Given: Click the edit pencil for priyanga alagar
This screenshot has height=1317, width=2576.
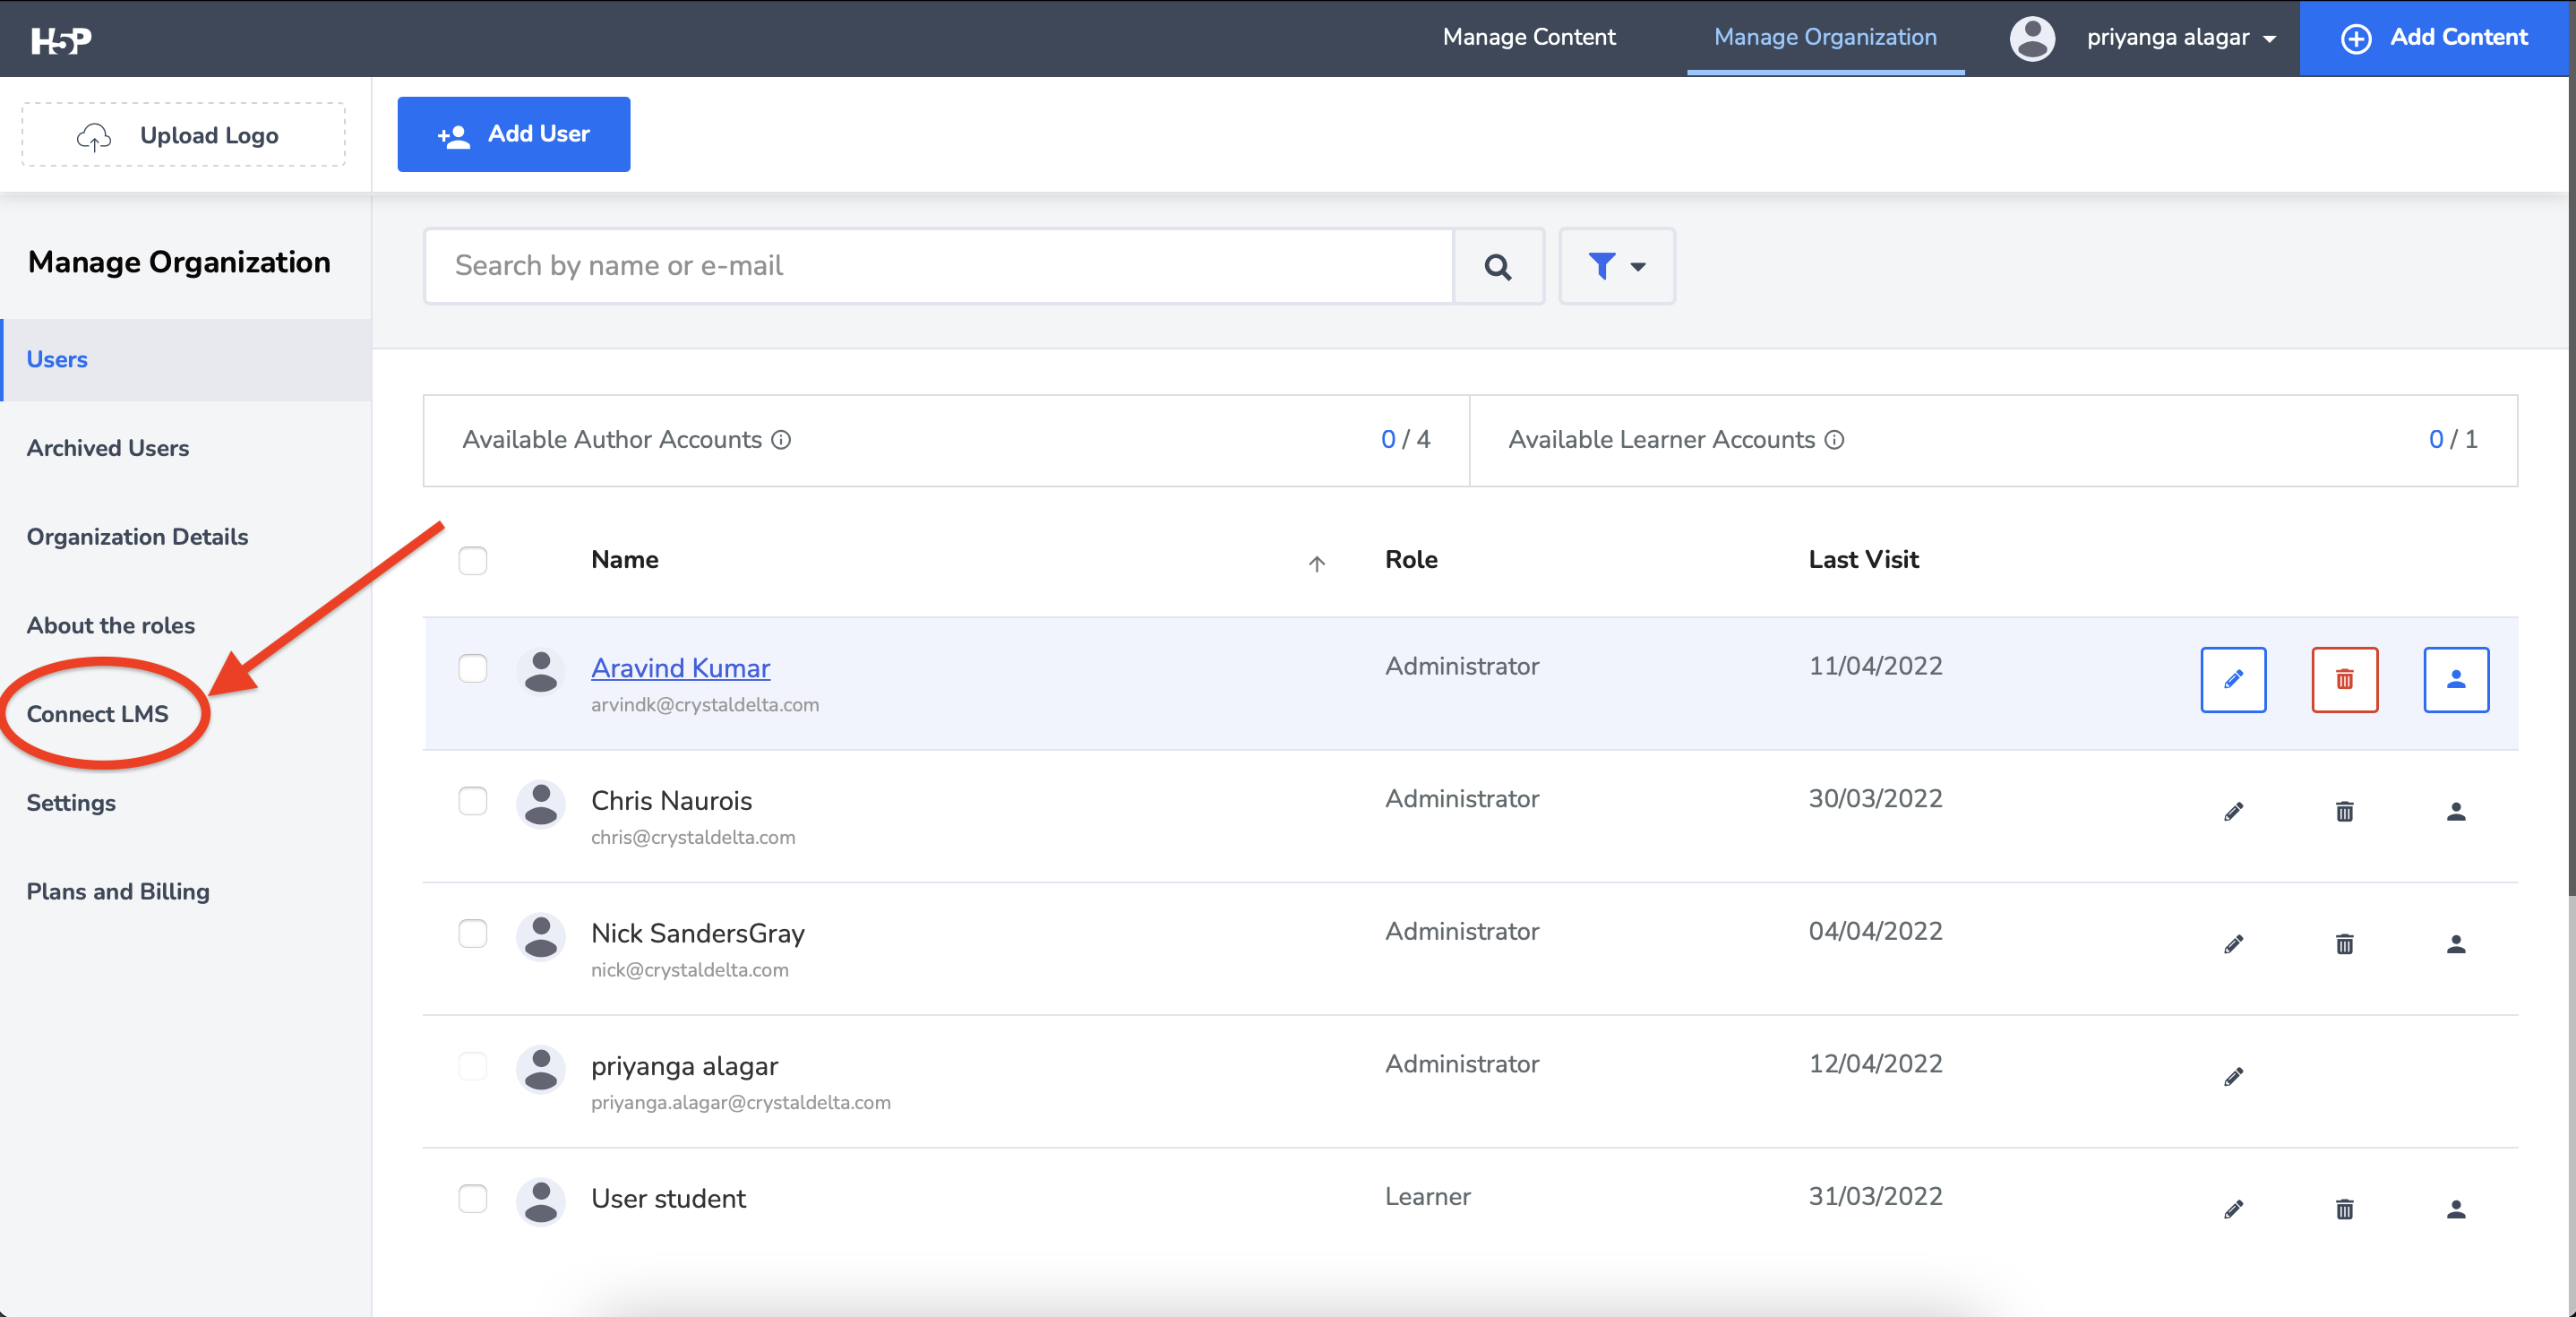Looking at the screenshot, I should (2232, 1077).
